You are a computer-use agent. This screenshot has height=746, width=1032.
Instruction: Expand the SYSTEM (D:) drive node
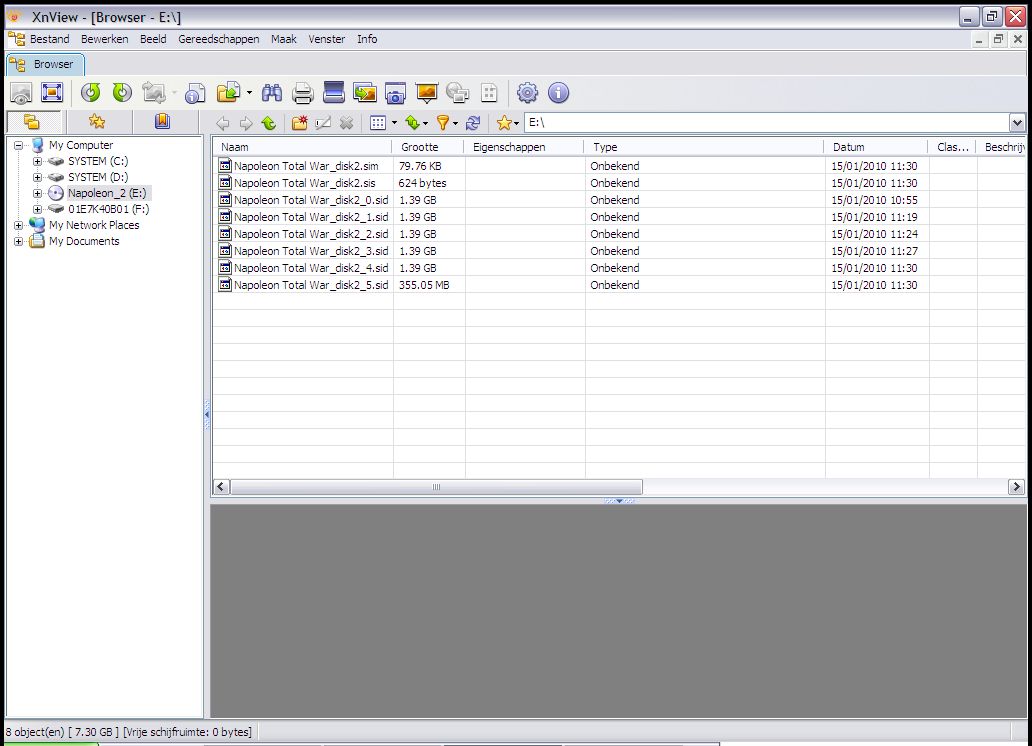[38, 177]
